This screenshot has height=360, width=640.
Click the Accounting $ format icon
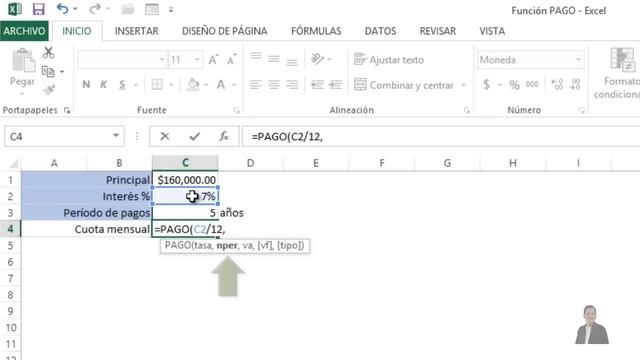click(x=486, y=84)
